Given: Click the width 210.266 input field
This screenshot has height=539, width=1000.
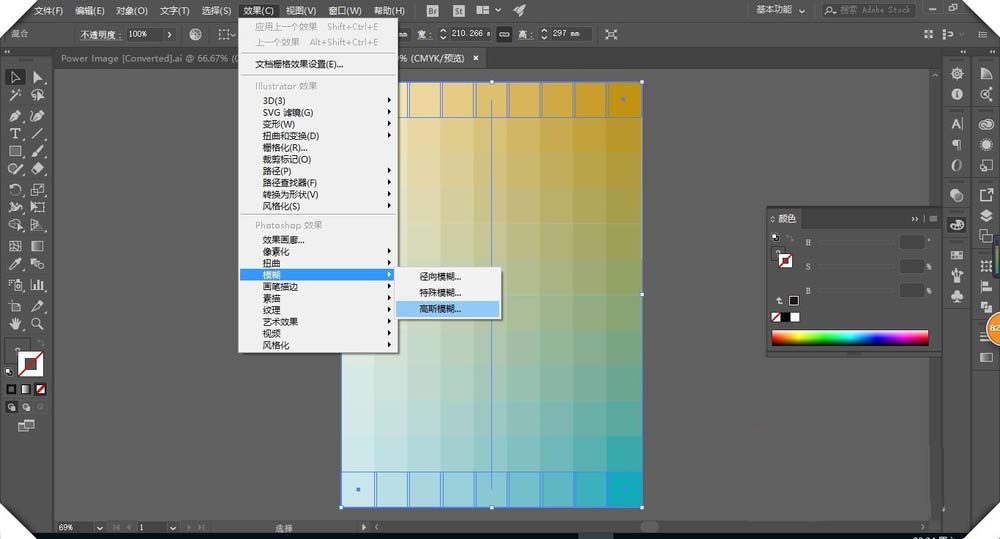Looking at the screenshot, I should coord(471,34).
